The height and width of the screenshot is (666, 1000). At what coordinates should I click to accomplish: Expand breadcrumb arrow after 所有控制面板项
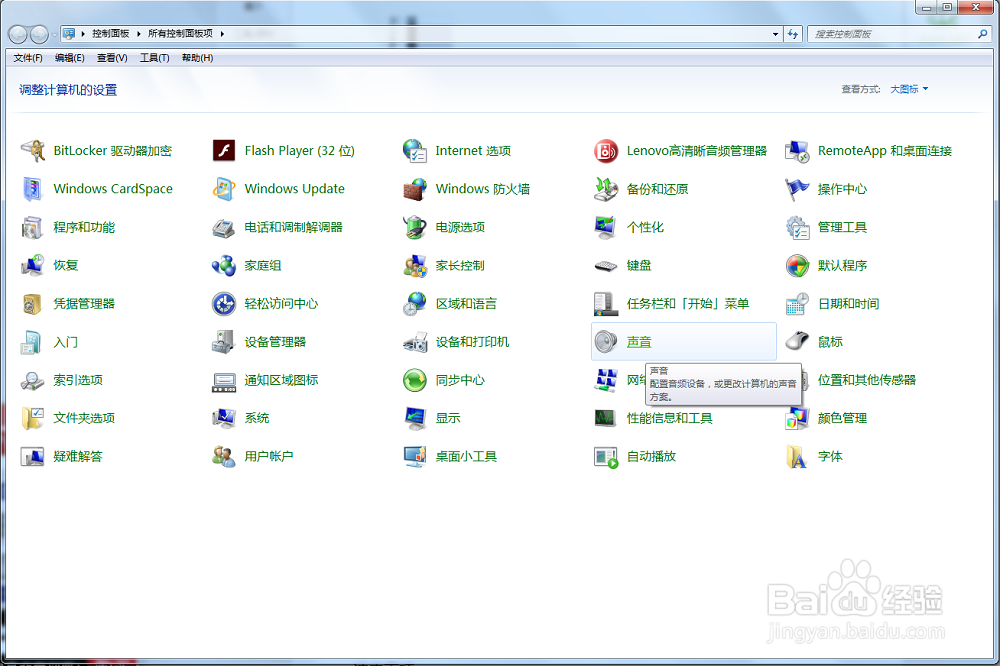(x=222, y=34)
